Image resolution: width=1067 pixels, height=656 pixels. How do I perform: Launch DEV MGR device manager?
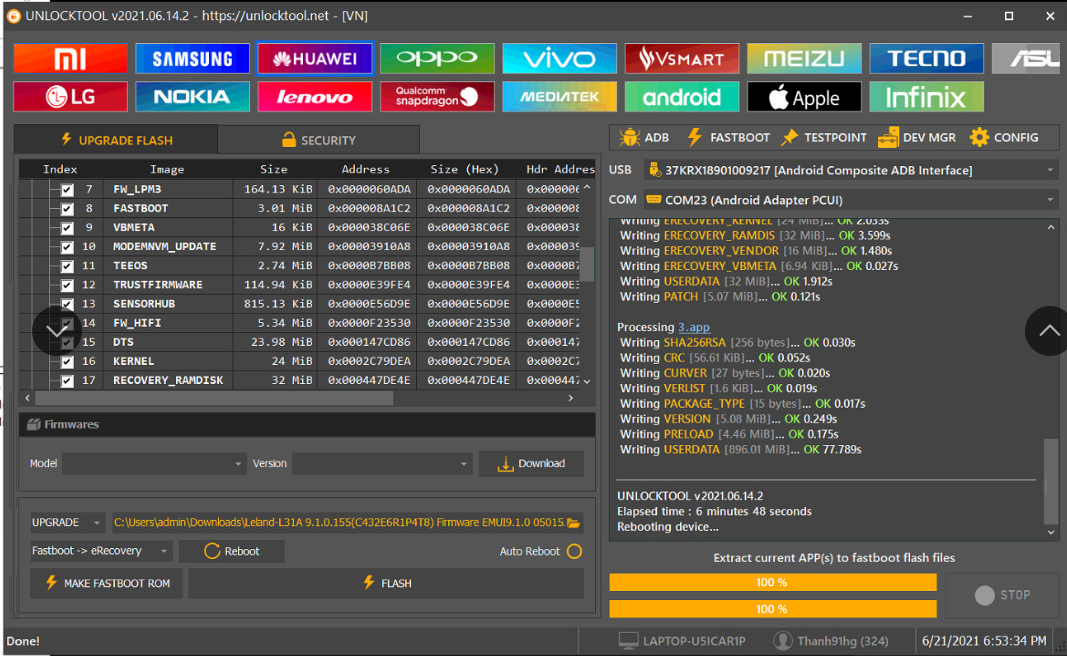[x=917, y=137]
